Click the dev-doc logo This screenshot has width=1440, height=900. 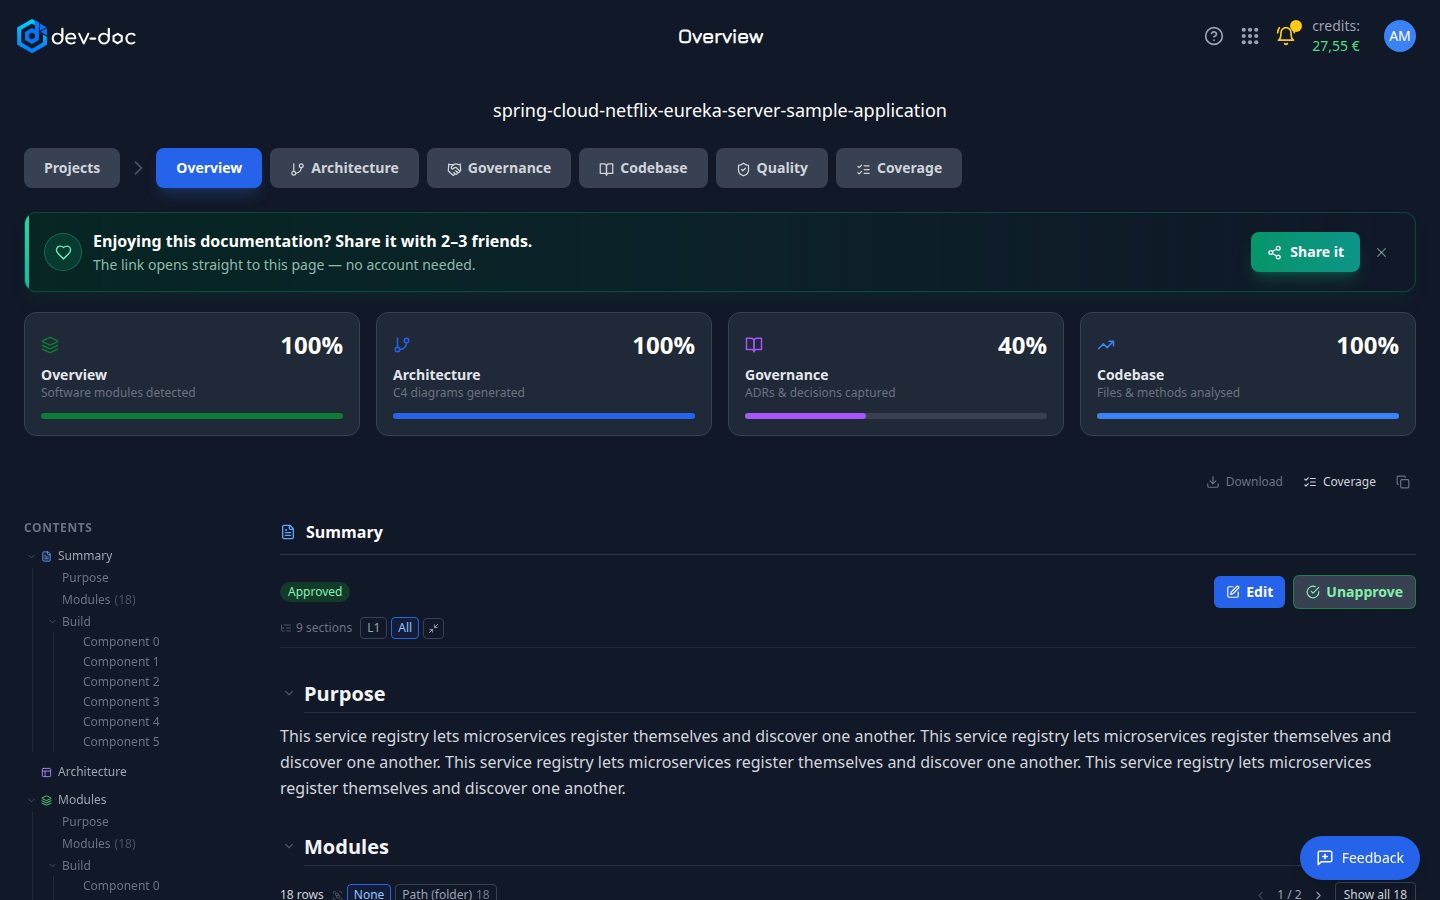(76, 36)
